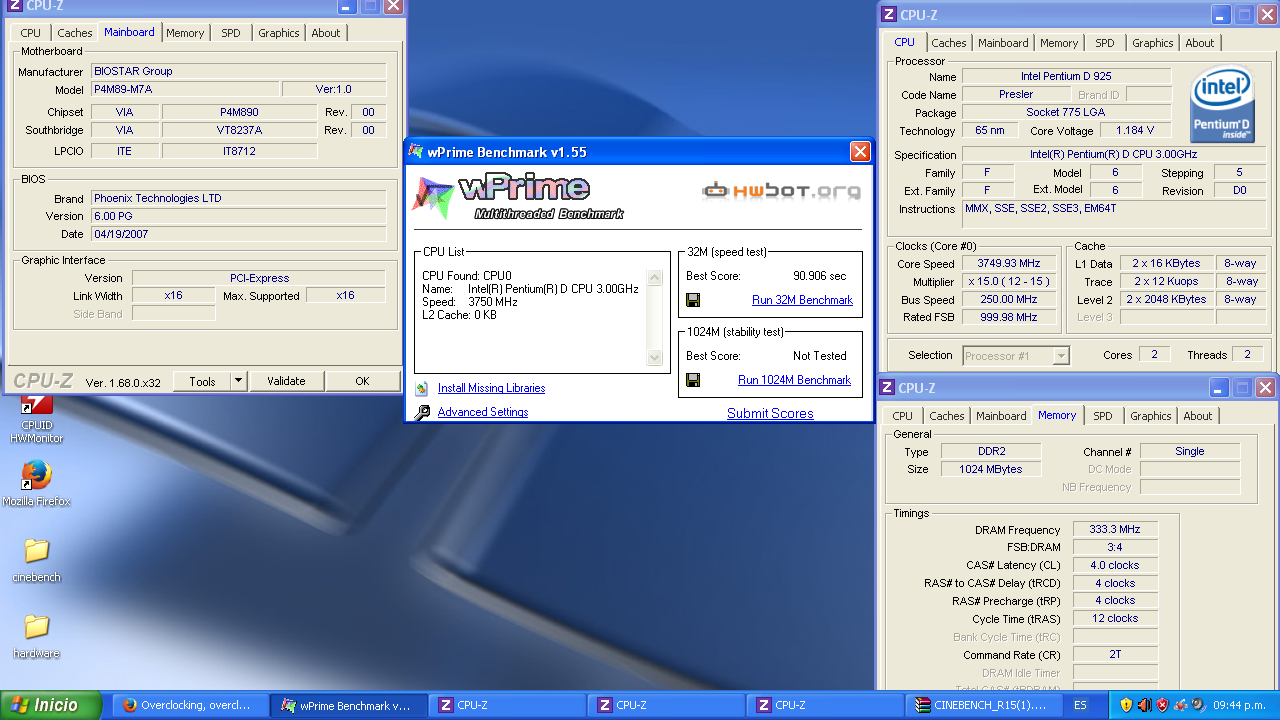Click the security shield tray icon

pos(1125,705)
